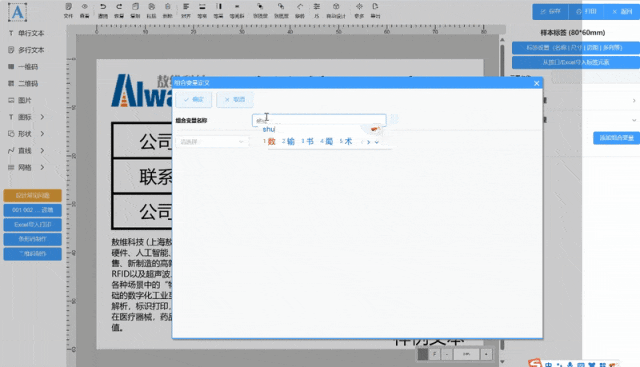Click the 确定 confirm button in dialog
The height and width of the screenshot is (367, 640).
[x=193, y=99]
